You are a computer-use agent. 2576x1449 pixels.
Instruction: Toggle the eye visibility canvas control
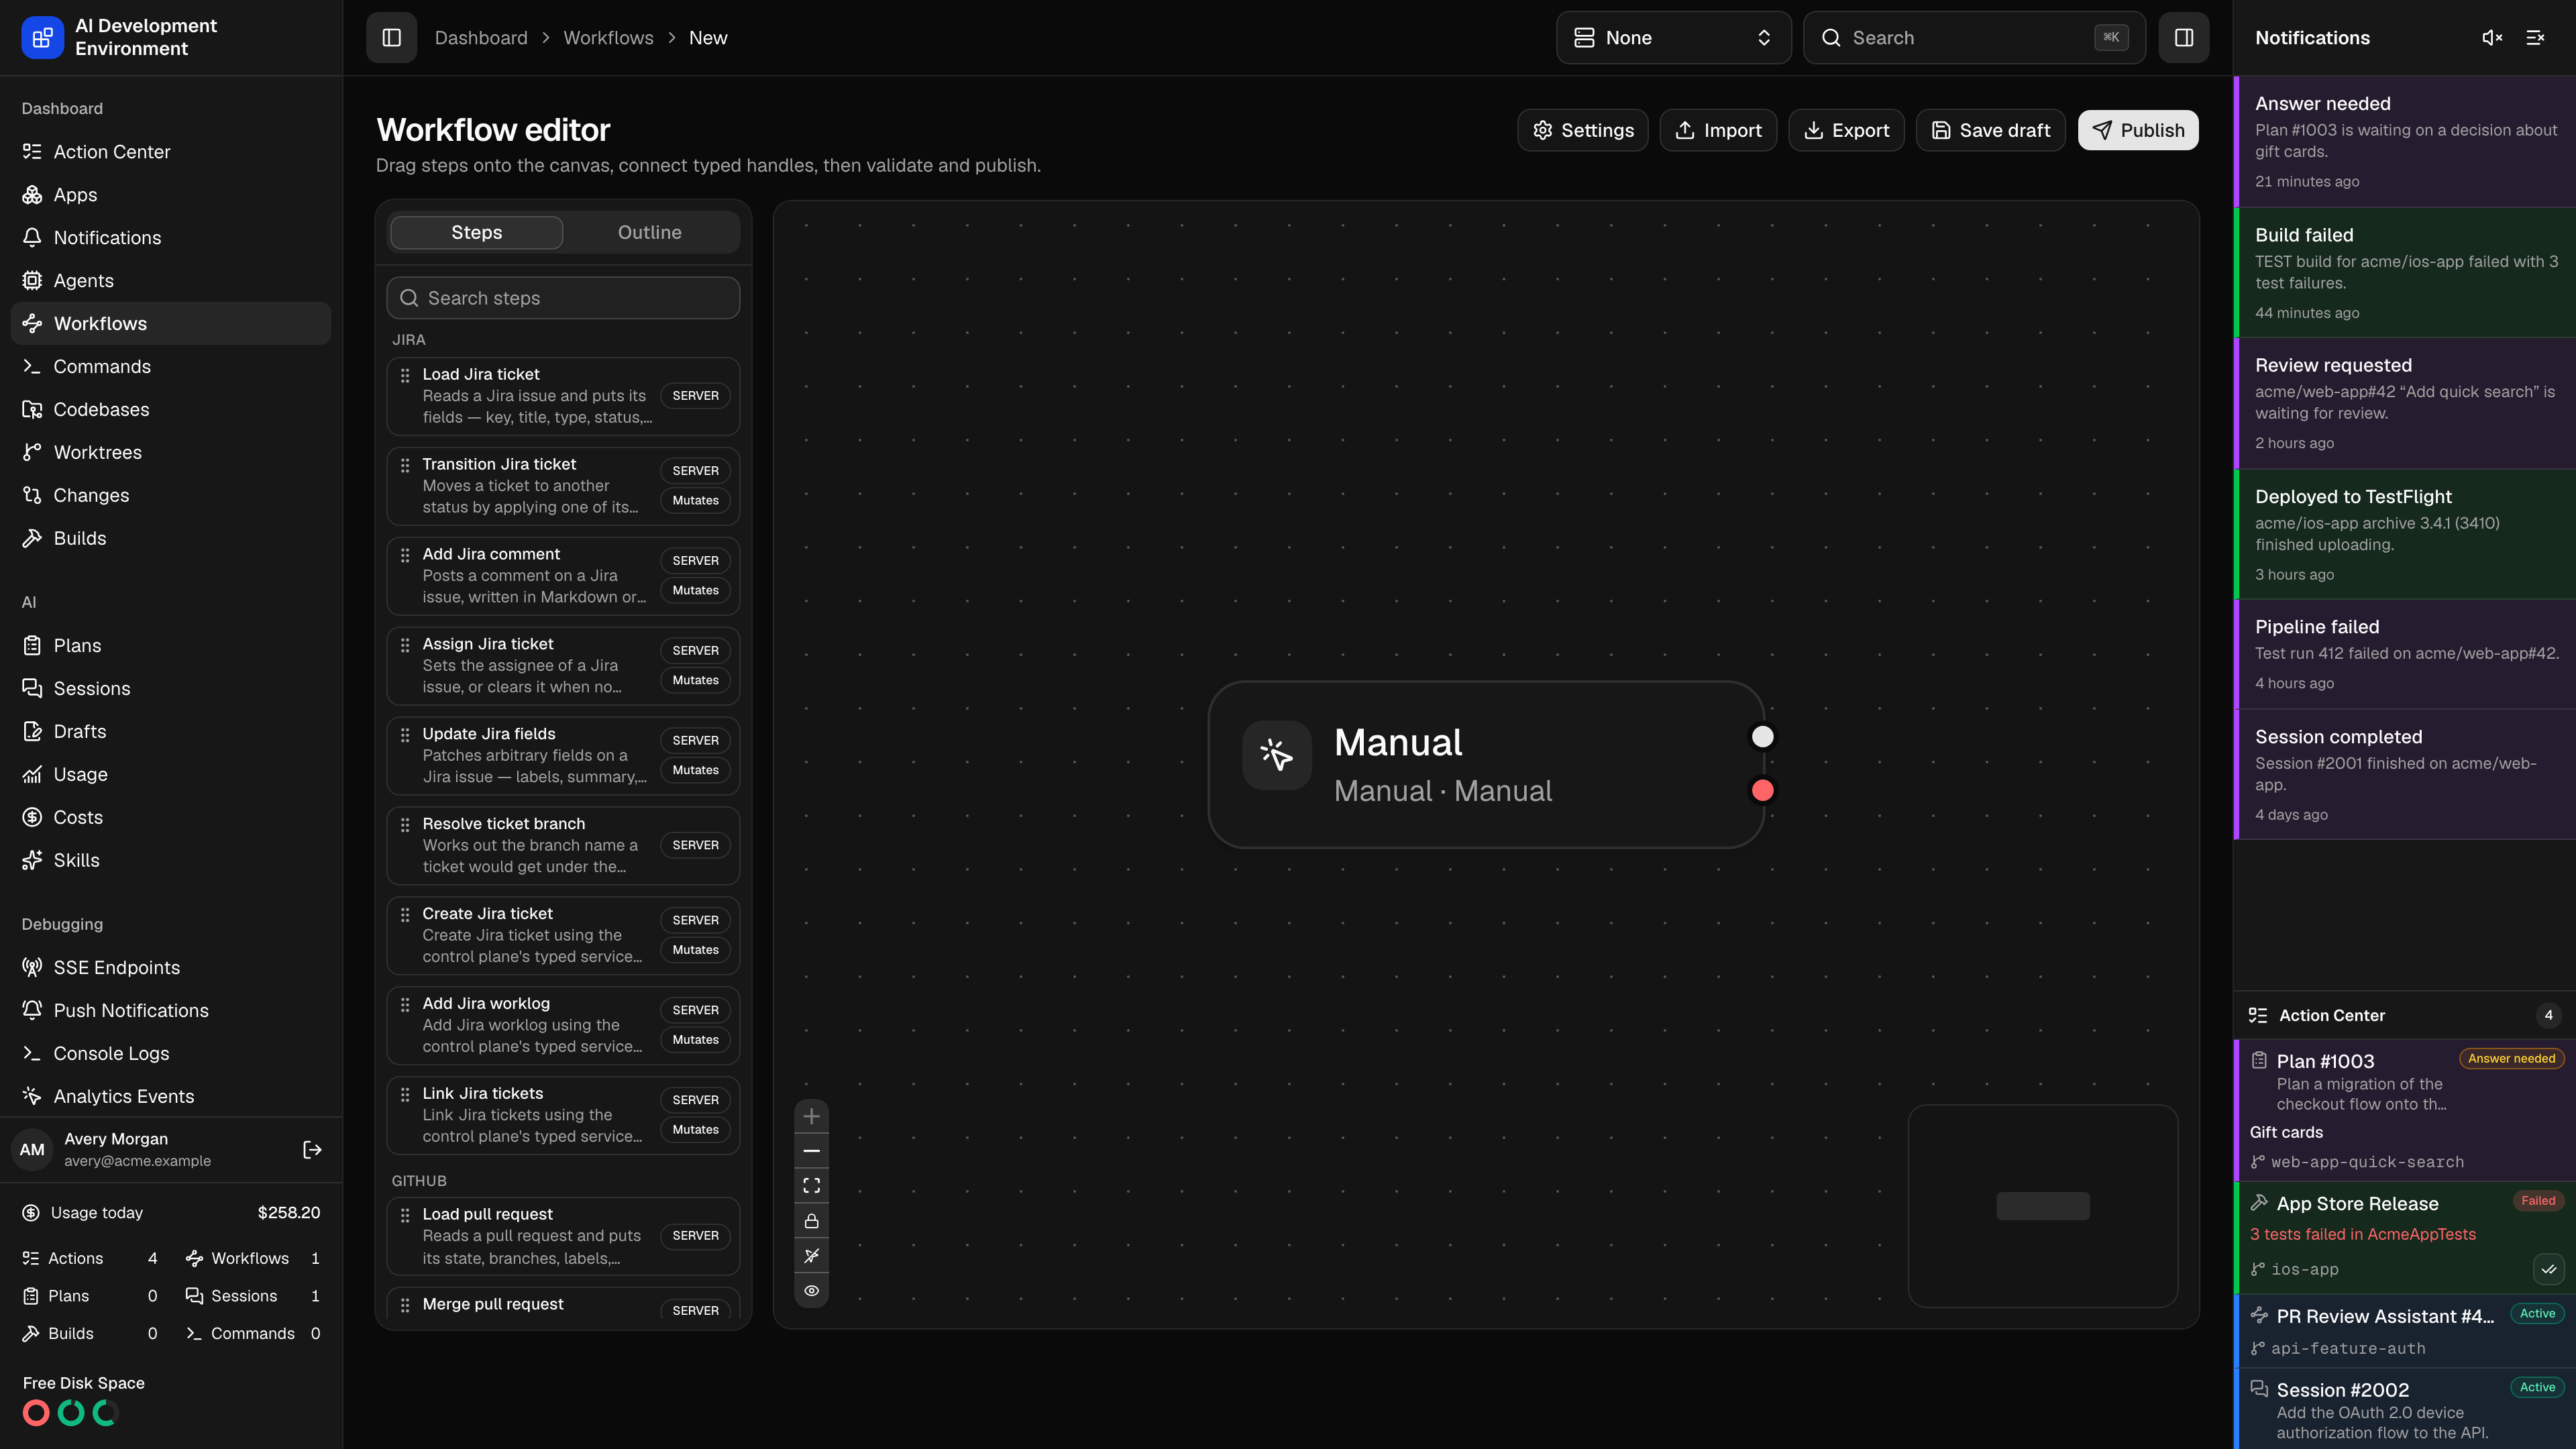[812, 1291]
